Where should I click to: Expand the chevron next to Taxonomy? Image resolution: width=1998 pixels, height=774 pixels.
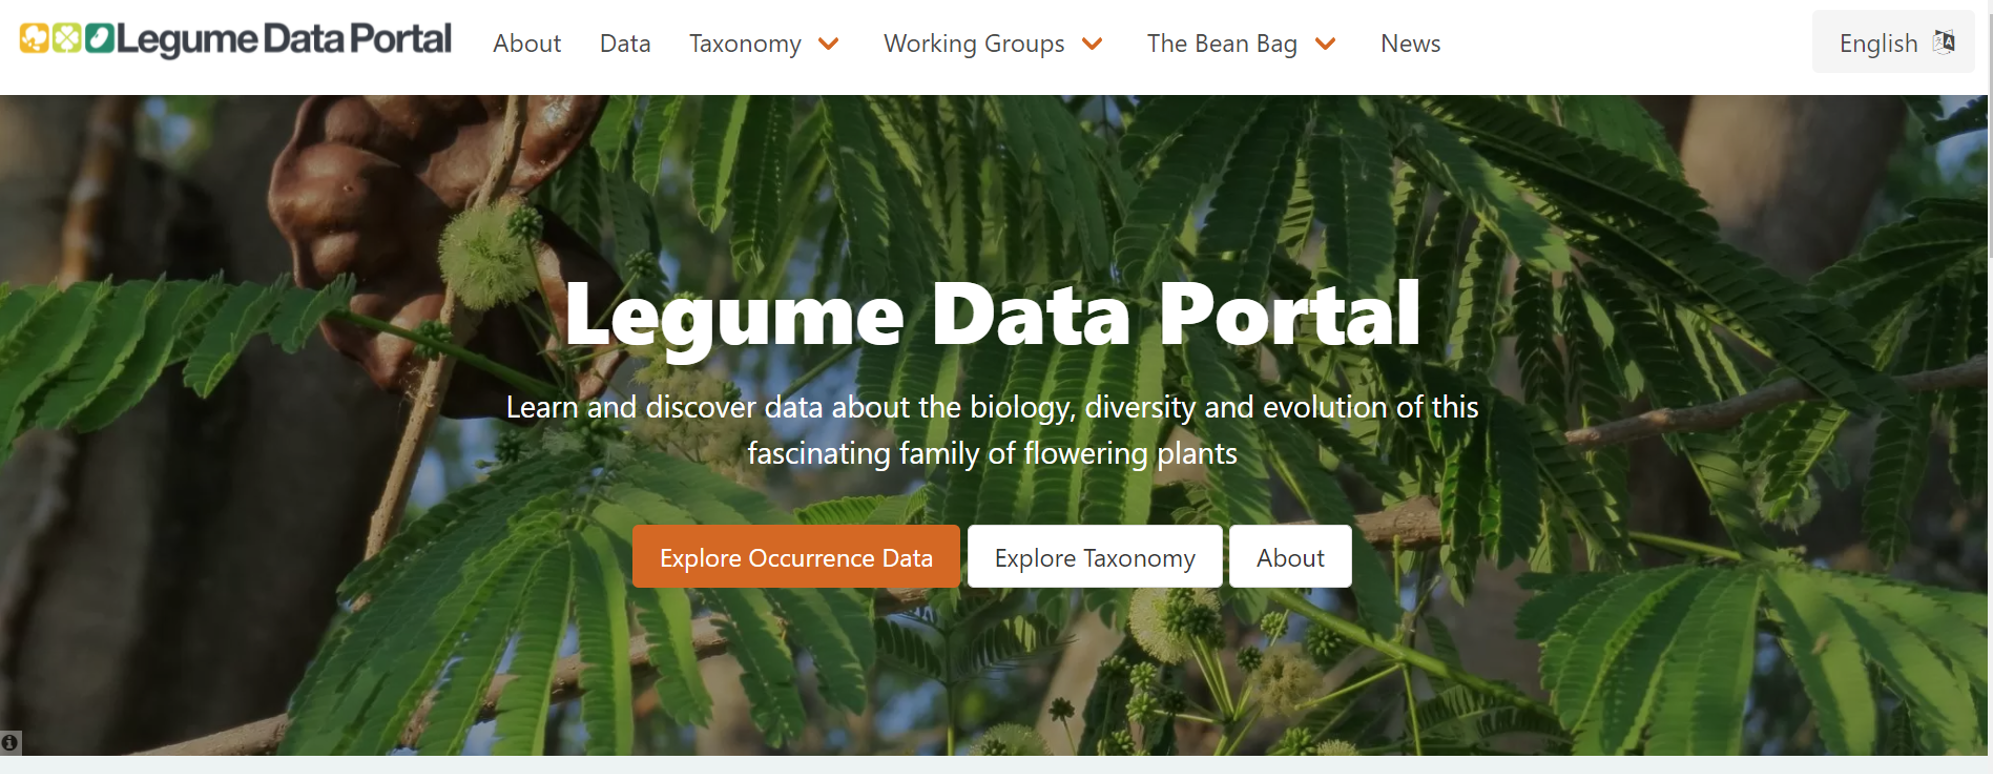point(829,44)
